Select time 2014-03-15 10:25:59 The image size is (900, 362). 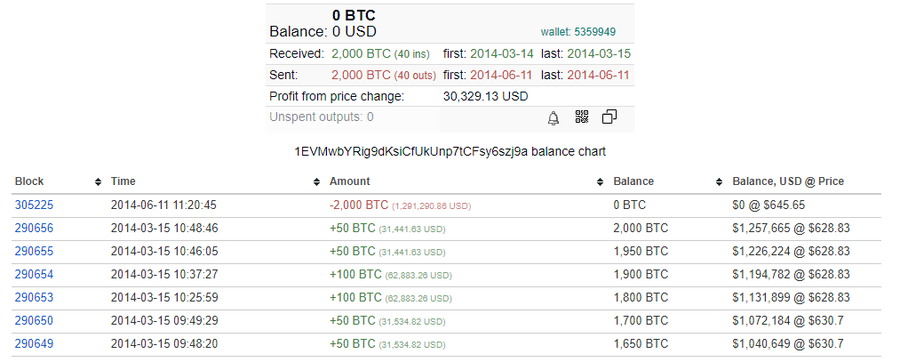[x=164, y=298]
